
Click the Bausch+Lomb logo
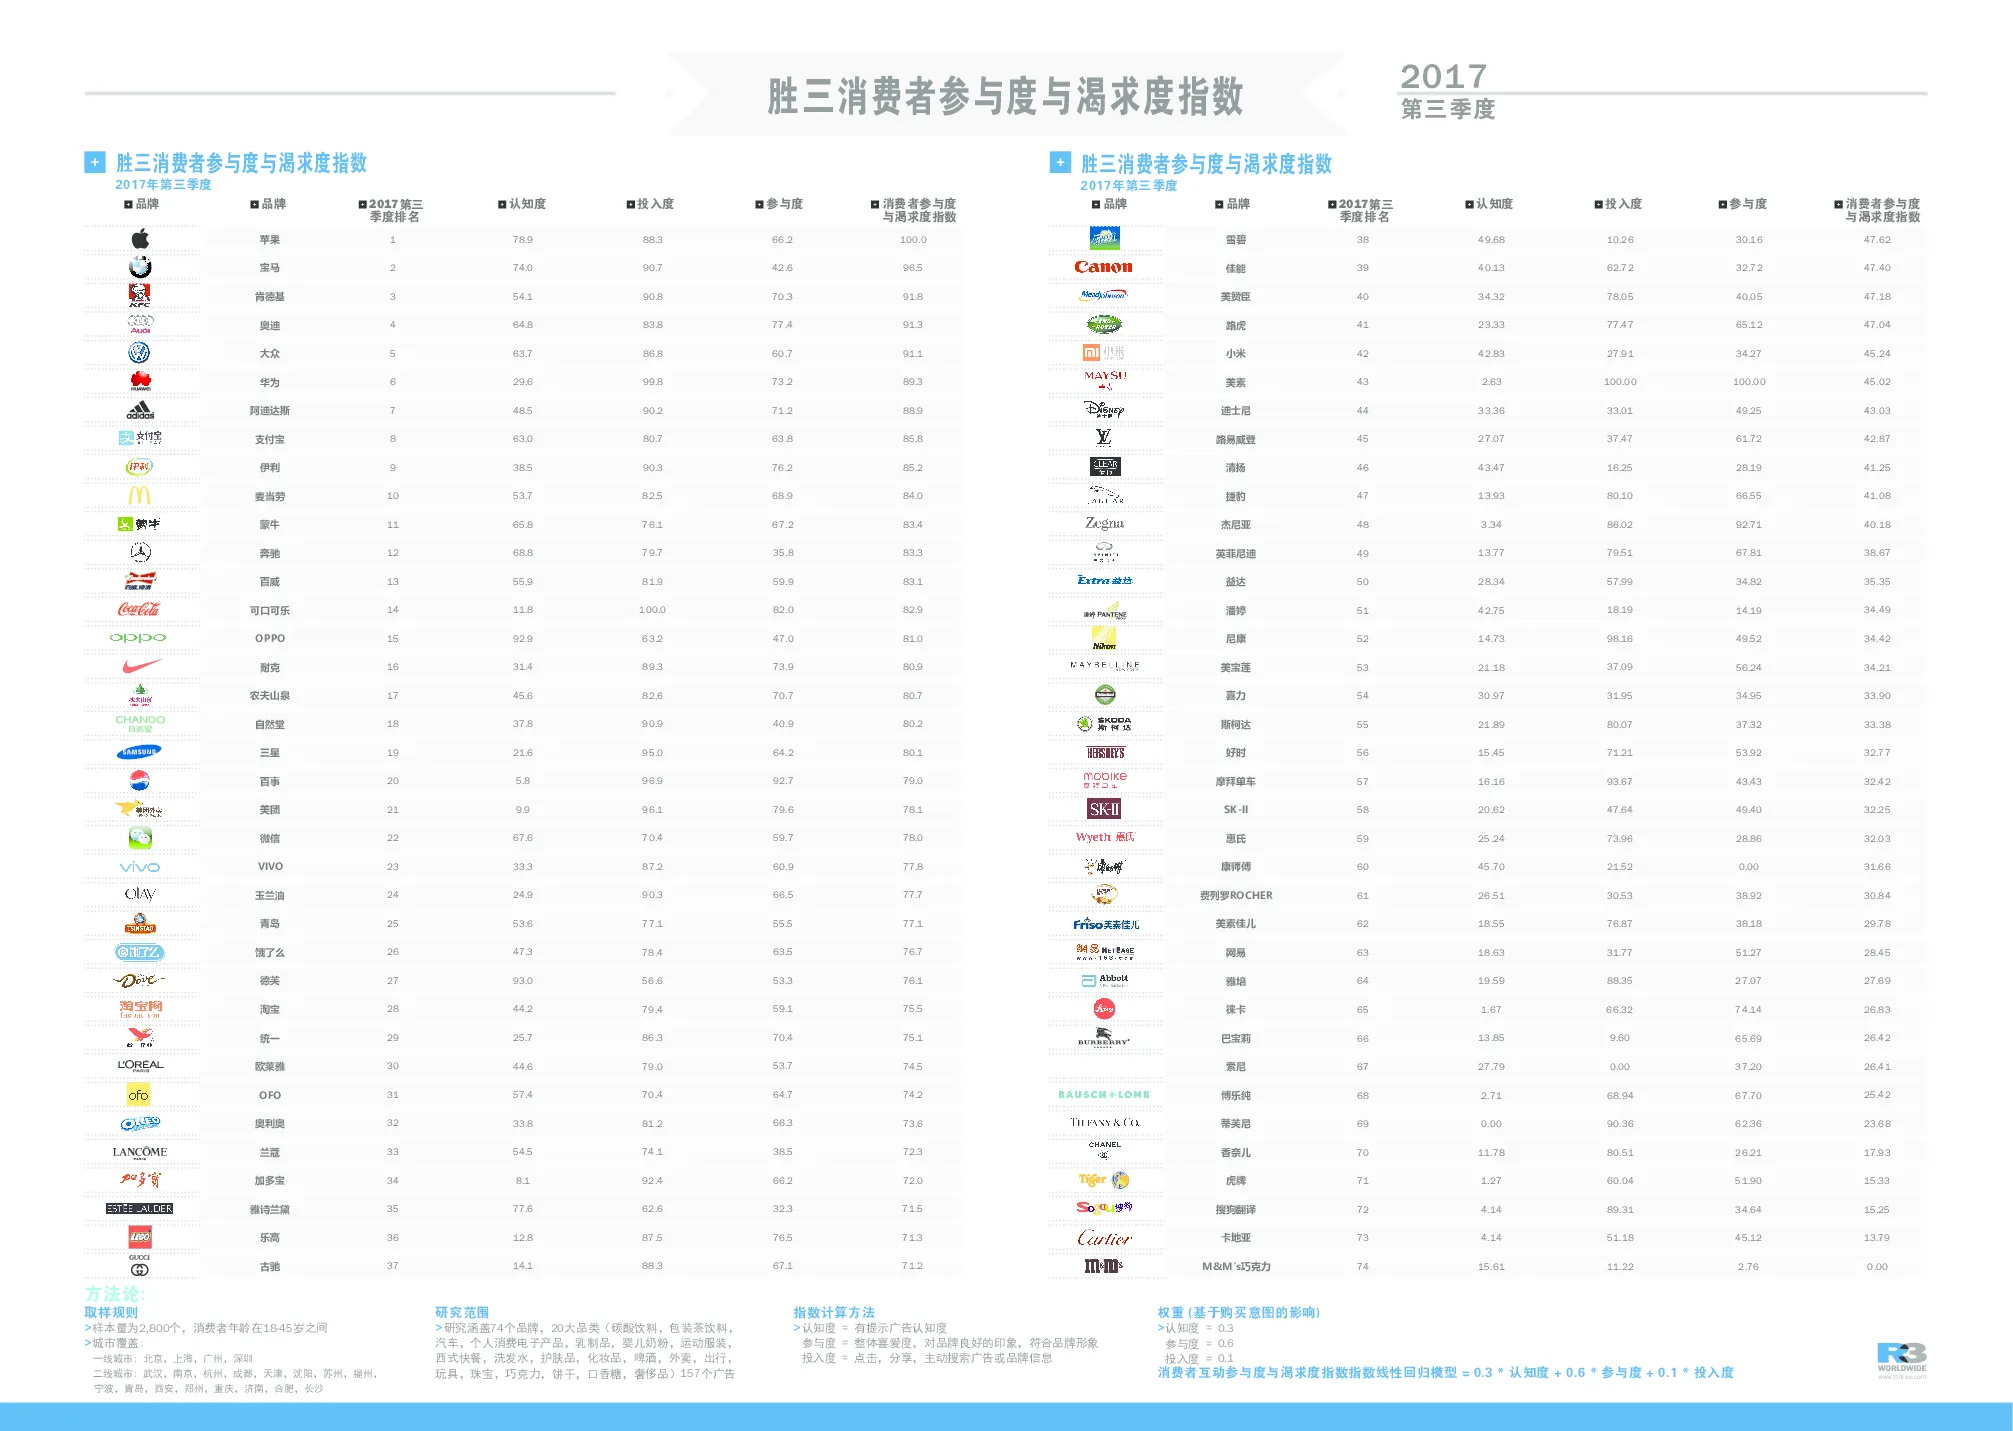[1104, 1095]
